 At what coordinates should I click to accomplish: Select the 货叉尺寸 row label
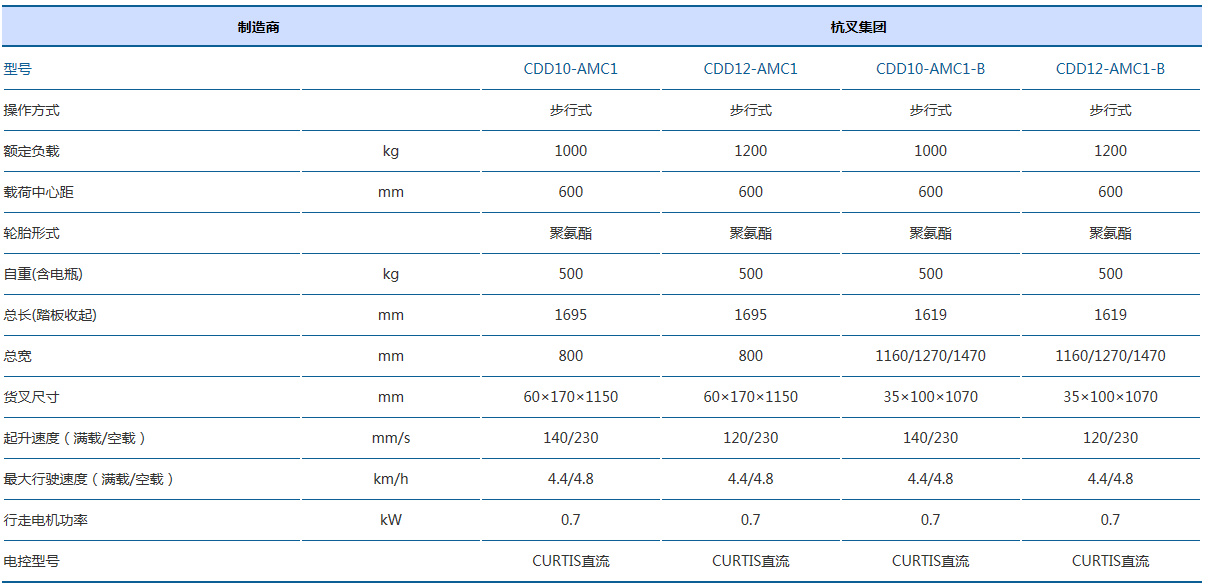coord(32,397)
